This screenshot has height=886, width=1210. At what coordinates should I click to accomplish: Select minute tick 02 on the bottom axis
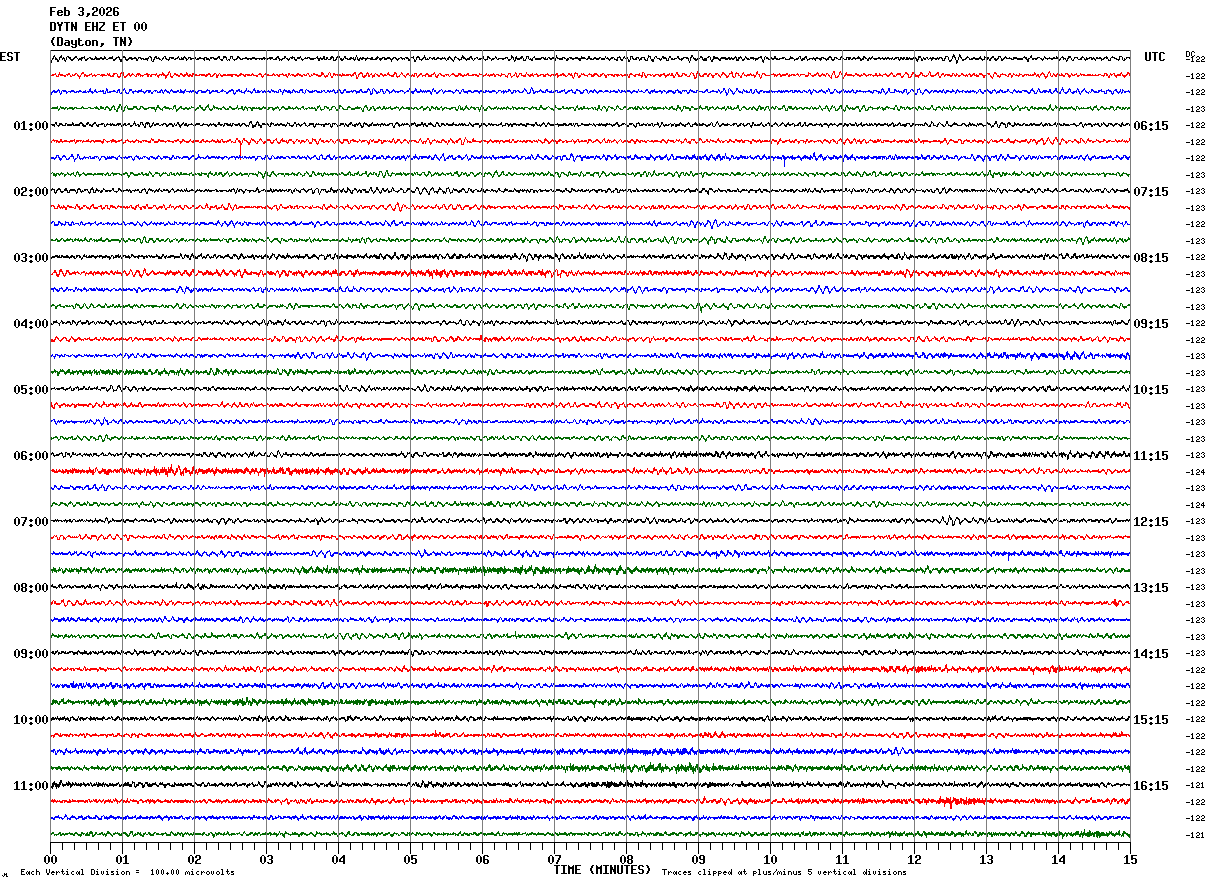[x=194, y=859]
